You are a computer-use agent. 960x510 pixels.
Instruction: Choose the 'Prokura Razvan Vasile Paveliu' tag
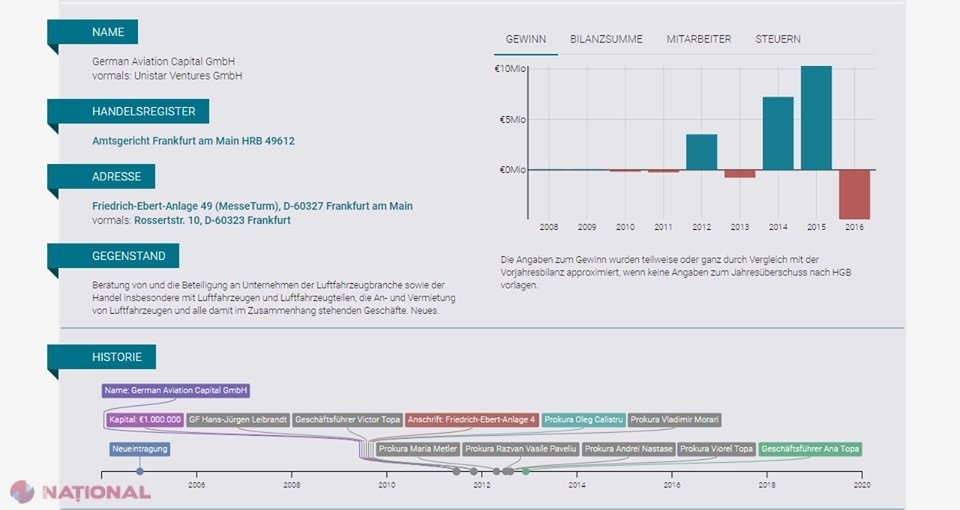520,449
